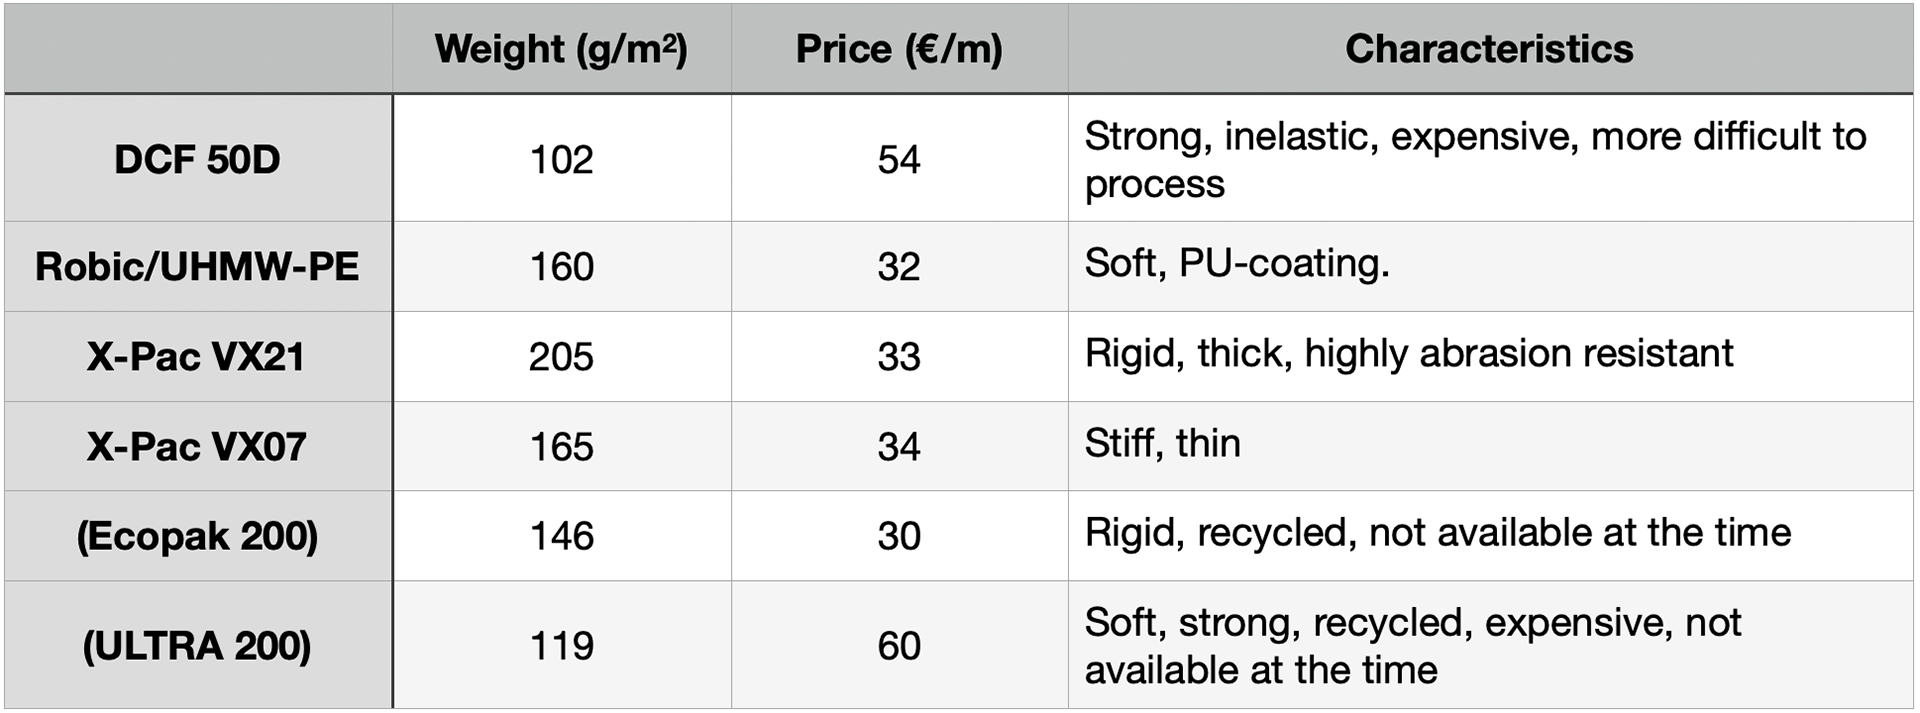
Task: Click the (ULTRA 200) row label
Action: point(198,645)
